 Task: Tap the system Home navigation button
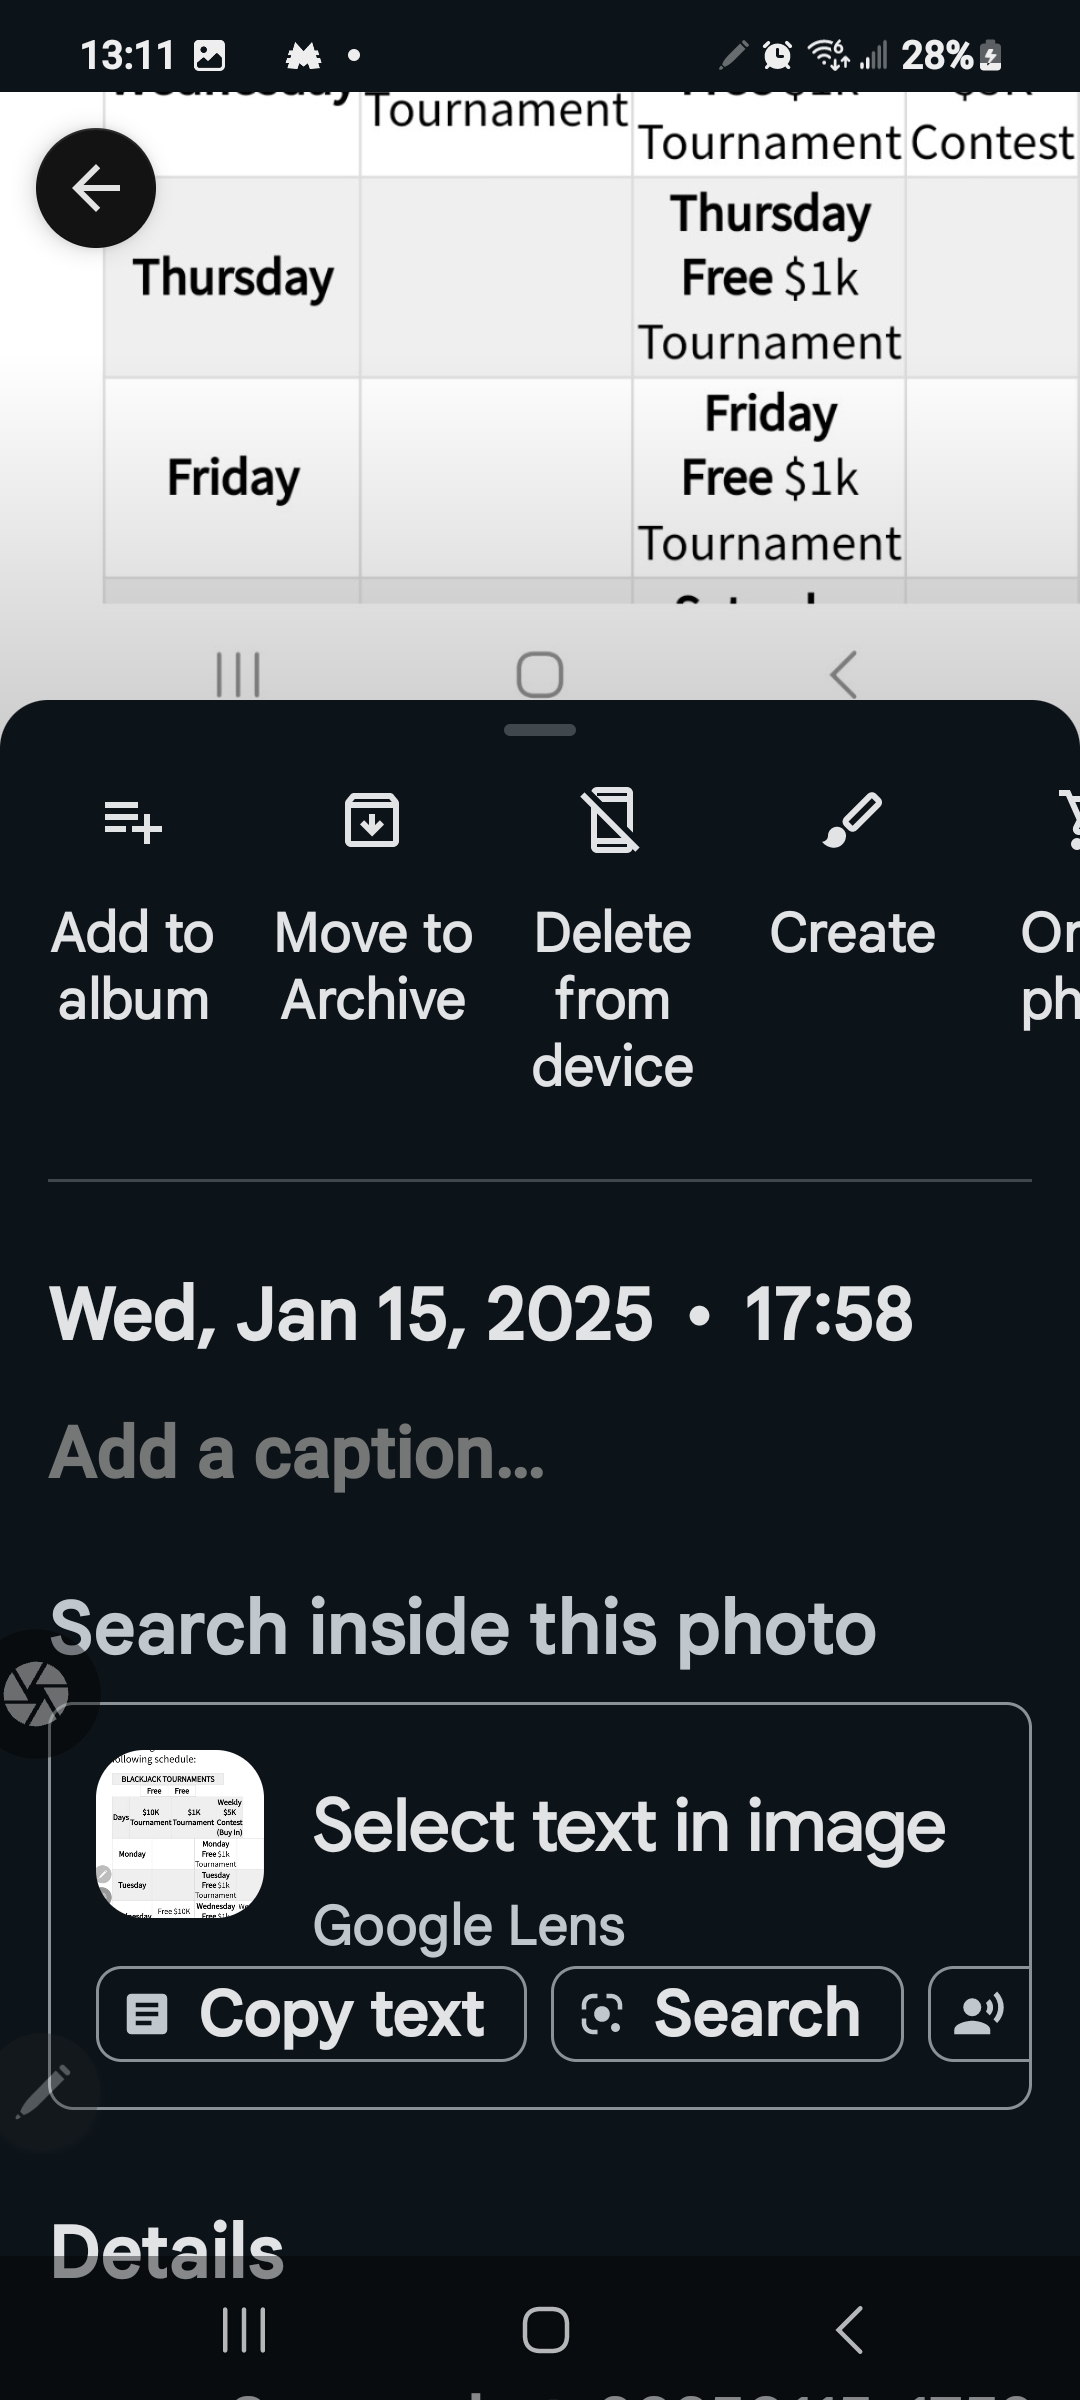point(546,2330)
